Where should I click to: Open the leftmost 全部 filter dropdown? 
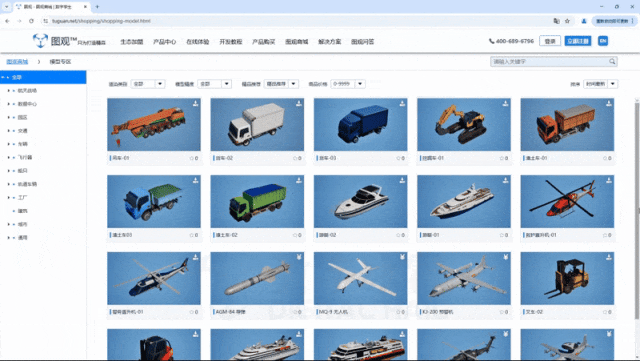tap(148, 84)
